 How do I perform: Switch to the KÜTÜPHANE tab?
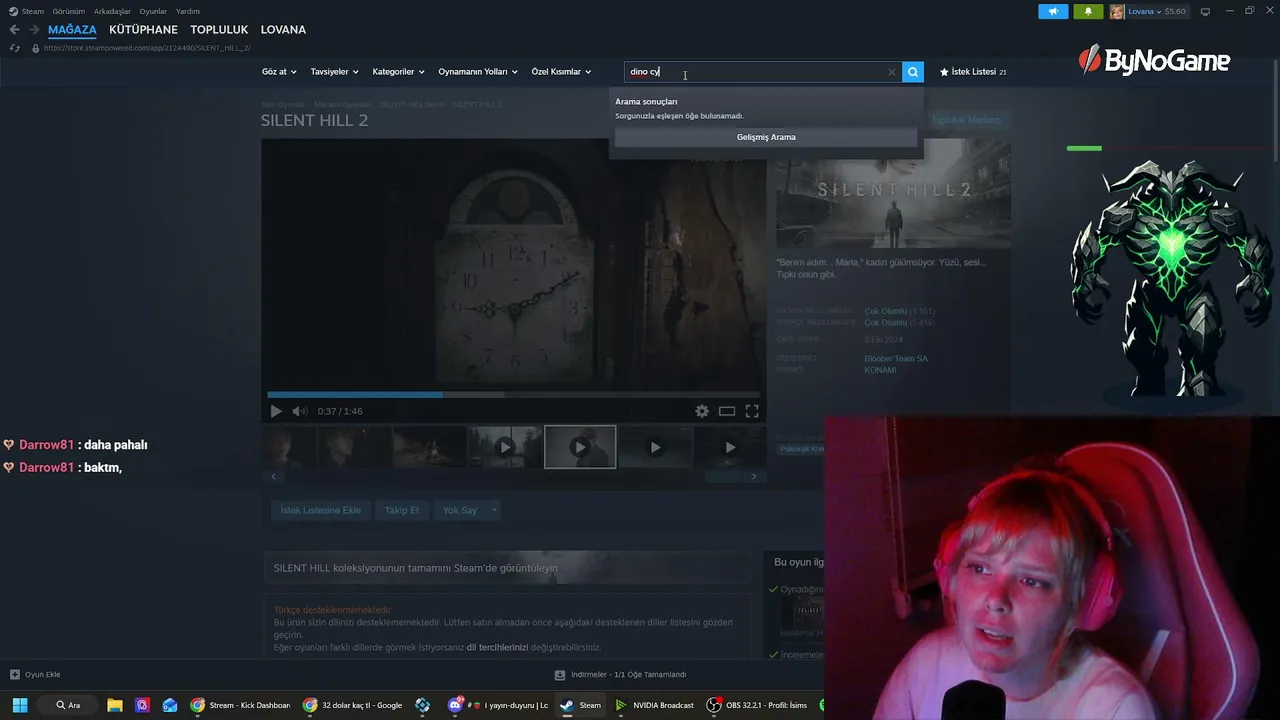click(143, 30)
